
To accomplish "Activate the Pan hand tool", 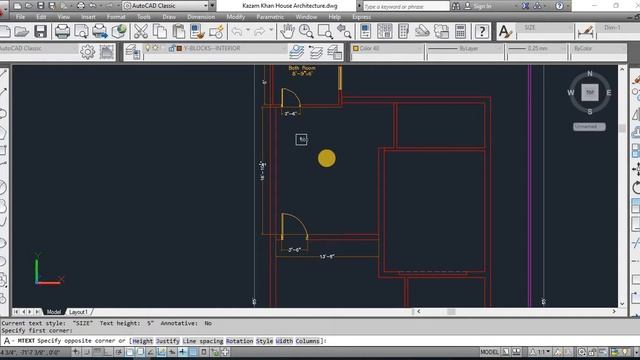I will click(x=287, y=31).
